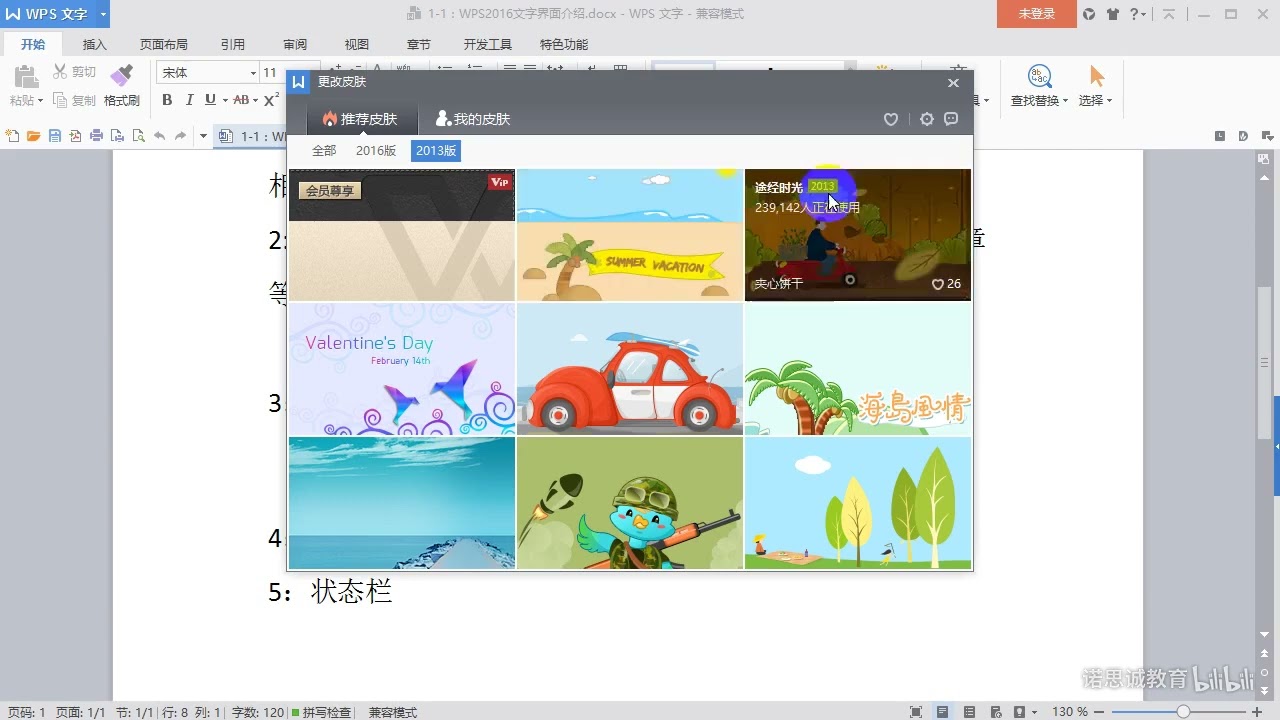Screen dimensions: 1280x720
Task: Switch to the 视图 ribbon tab
Action: click(357, 44)
